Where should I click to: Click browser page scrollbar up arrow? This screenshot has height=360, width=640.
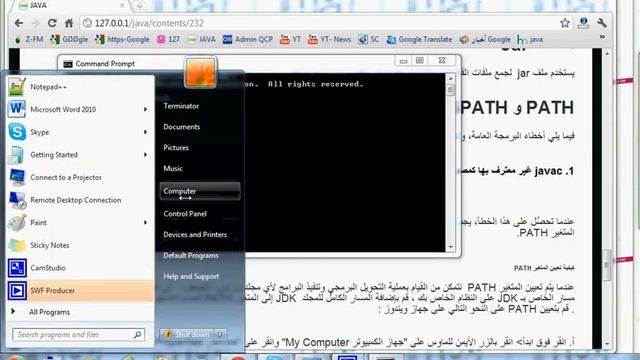607,53
